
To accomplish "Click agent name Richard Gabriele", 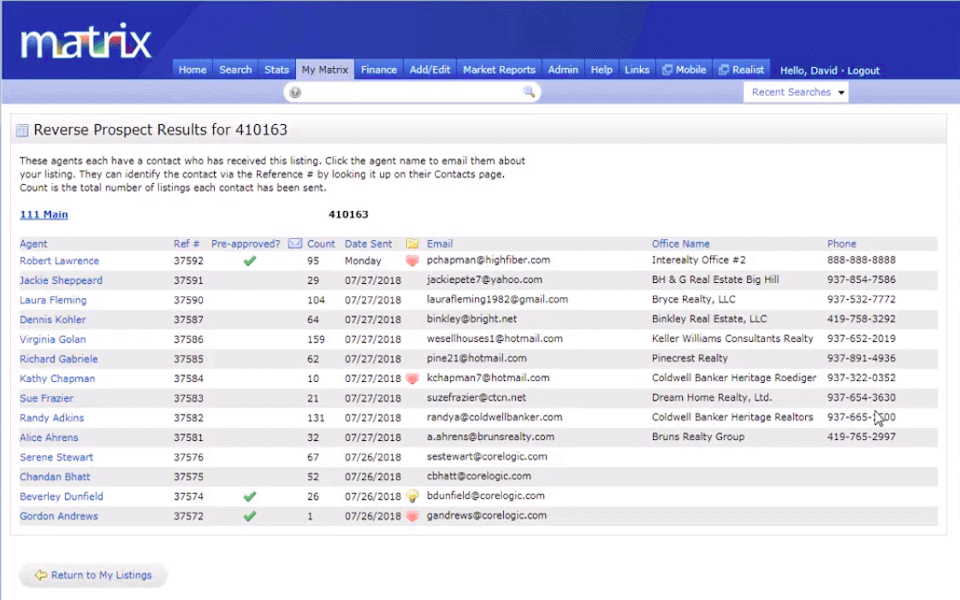I will 58,359.
